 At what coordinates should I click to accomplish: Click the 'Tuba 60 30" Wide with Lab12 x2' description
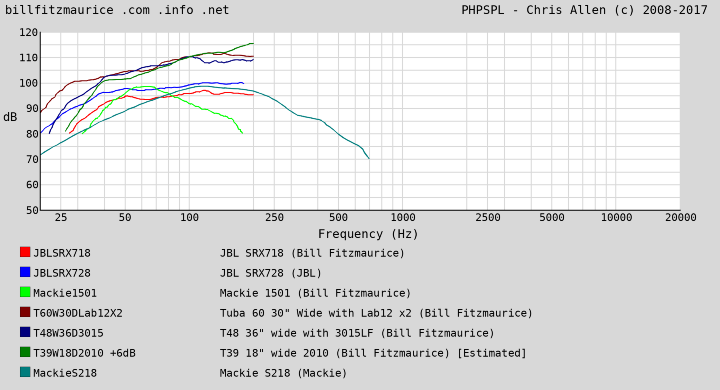pyautogui.click(x=376, y=313)
